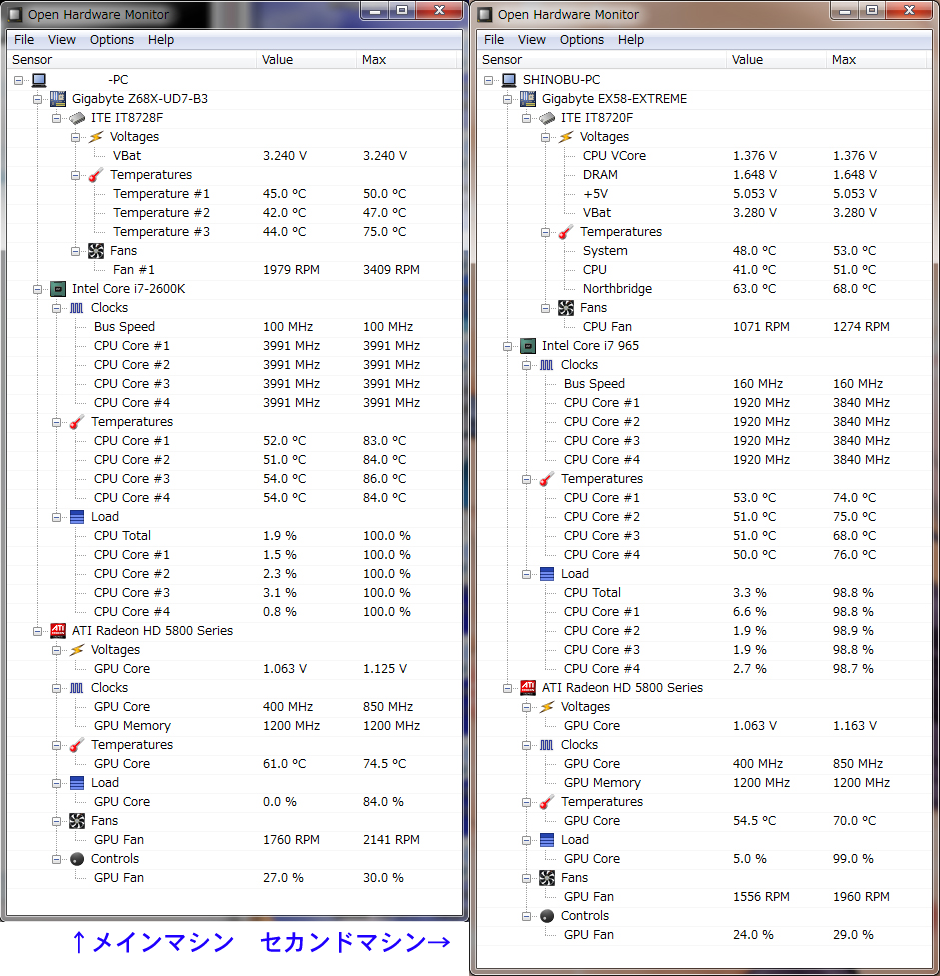Open the File menu in left window

pos(24,40)
